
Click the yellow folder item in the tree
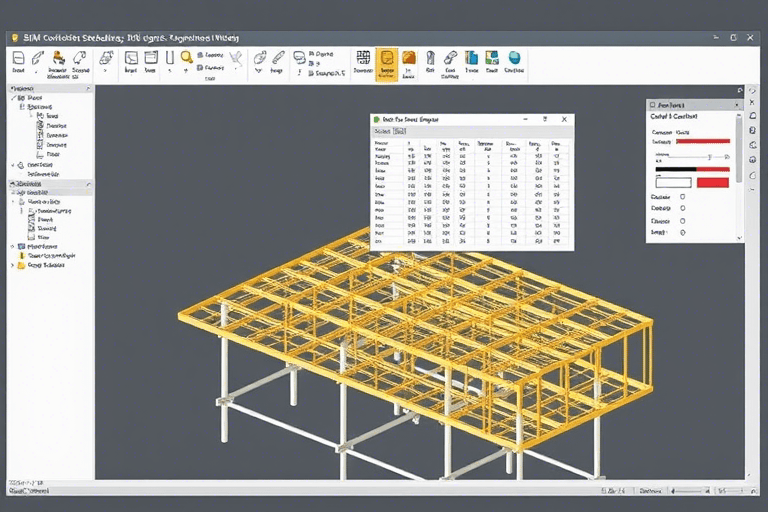[x=21, y=265]
